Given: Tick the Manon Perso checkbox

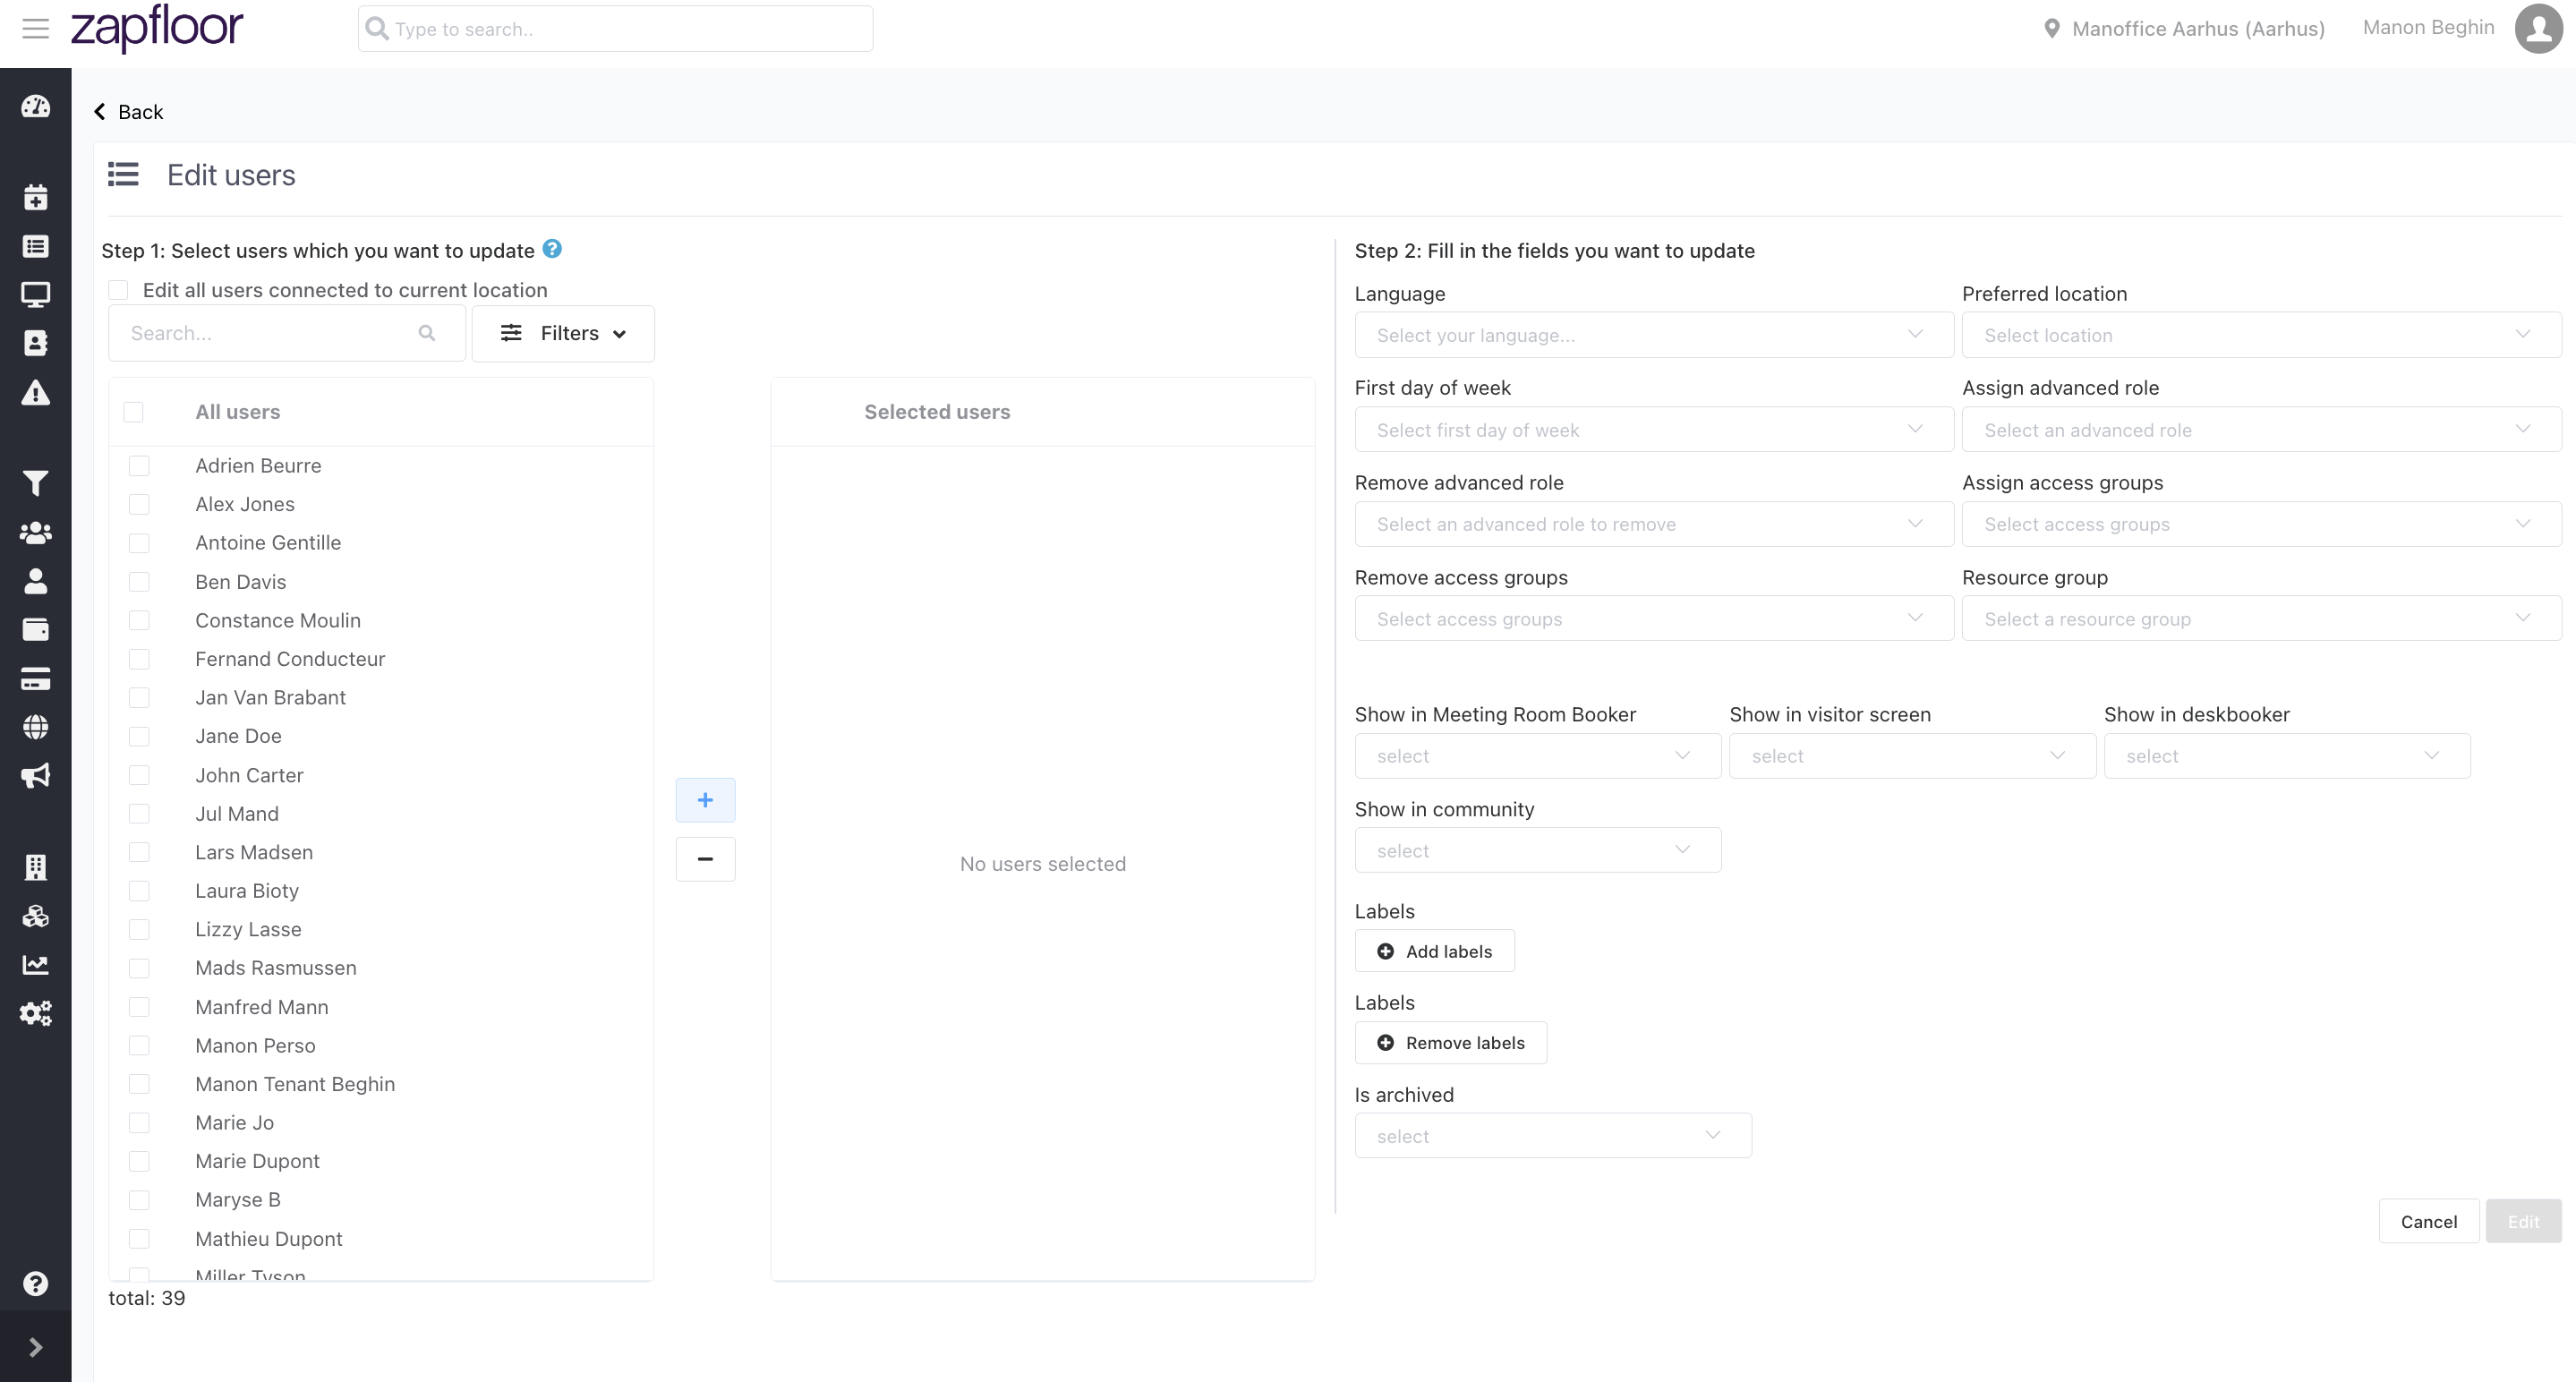Looking at the screenshot, I should pos(139,1045).
